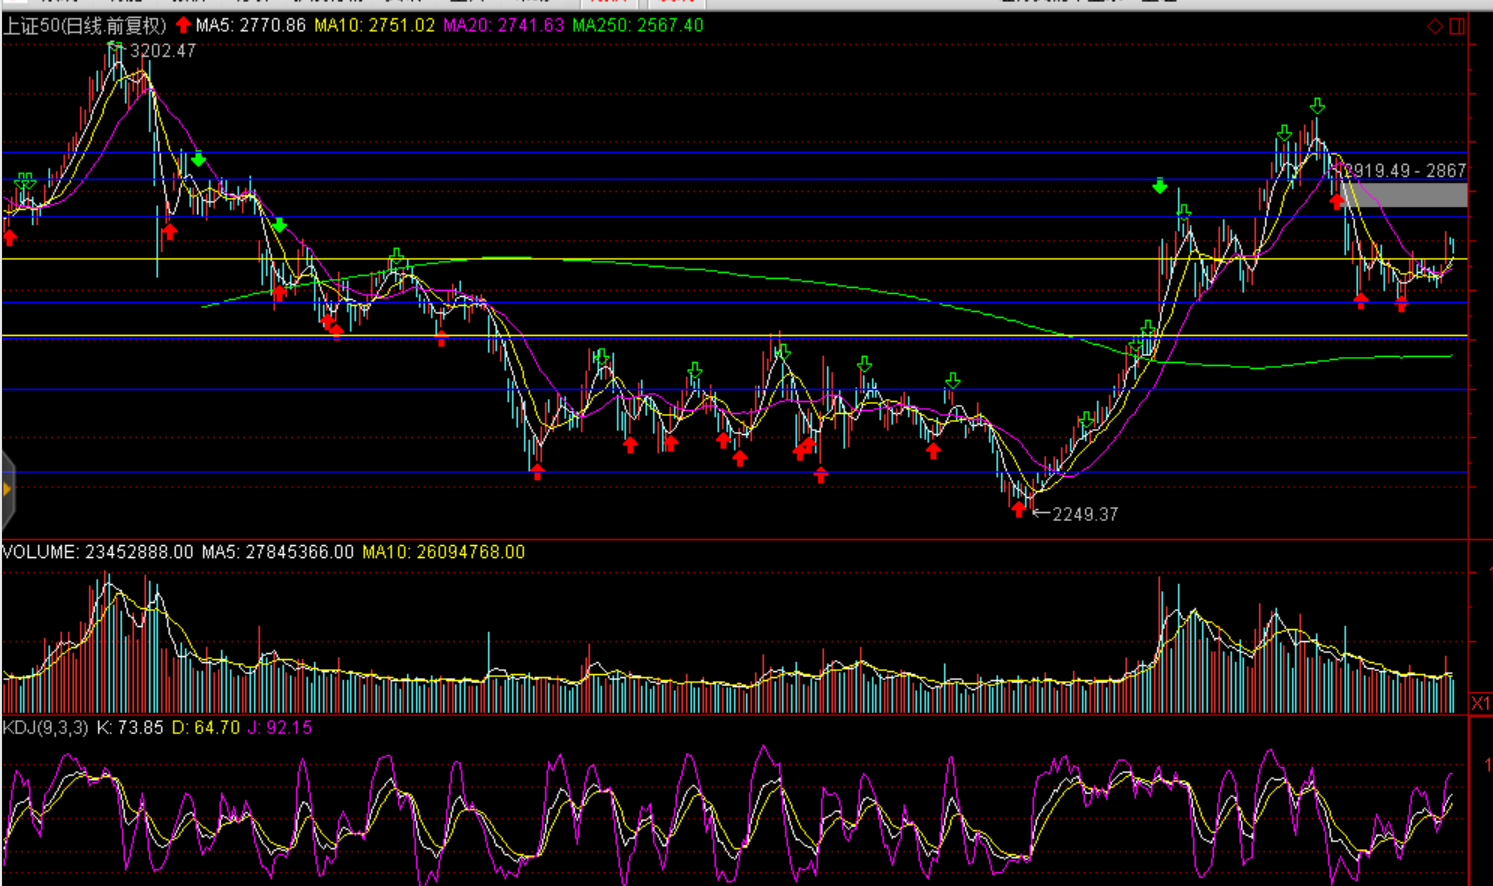Click the red diamond icon at top right
Image resolution: width=1493 pixels, height=886 pixels.
pyautogui.click(x=1434, y=26)
